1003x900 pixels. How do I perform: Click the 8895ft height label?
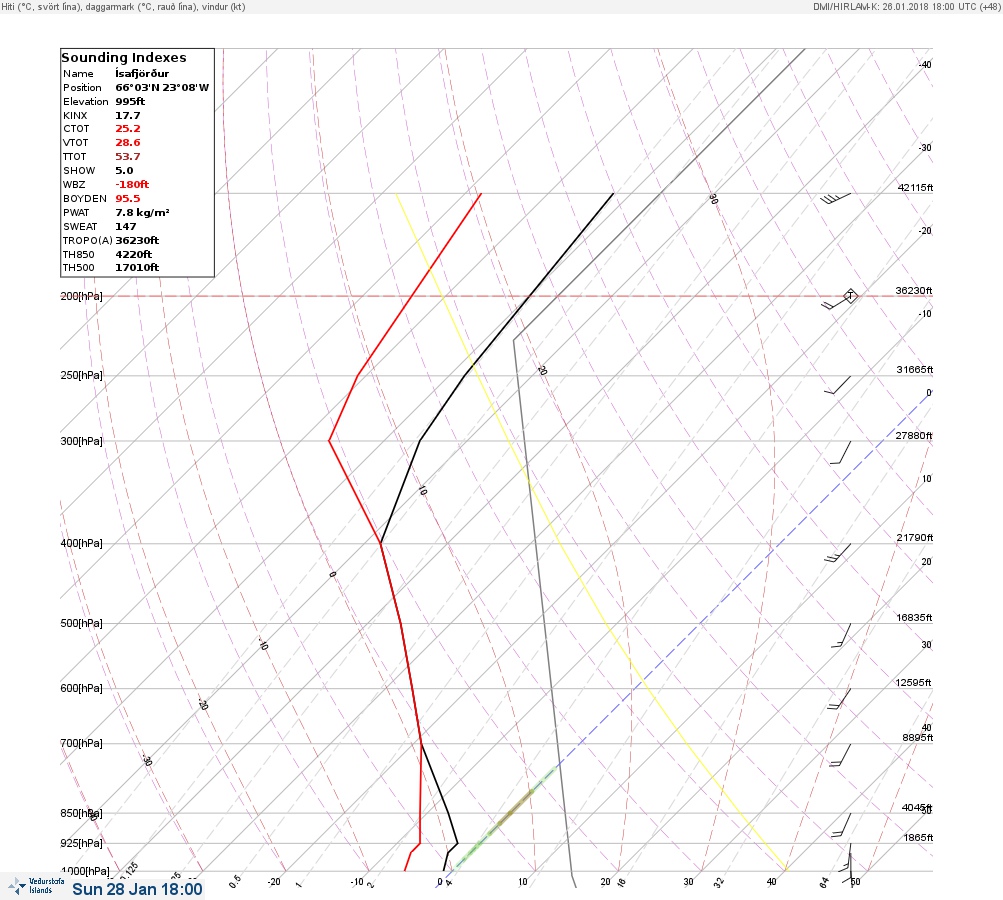point(918,738)
